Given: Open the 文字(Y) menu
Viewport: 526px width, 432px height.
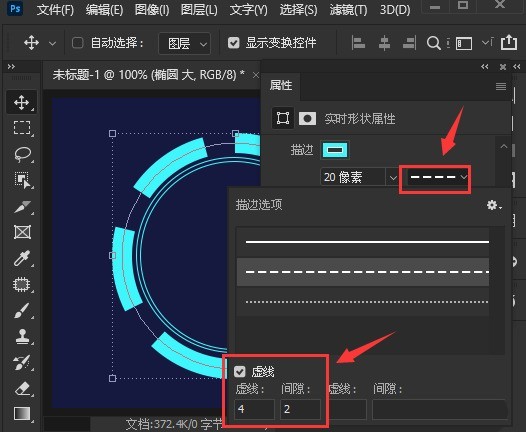Looking at the screenshot, I should (248, 10).
